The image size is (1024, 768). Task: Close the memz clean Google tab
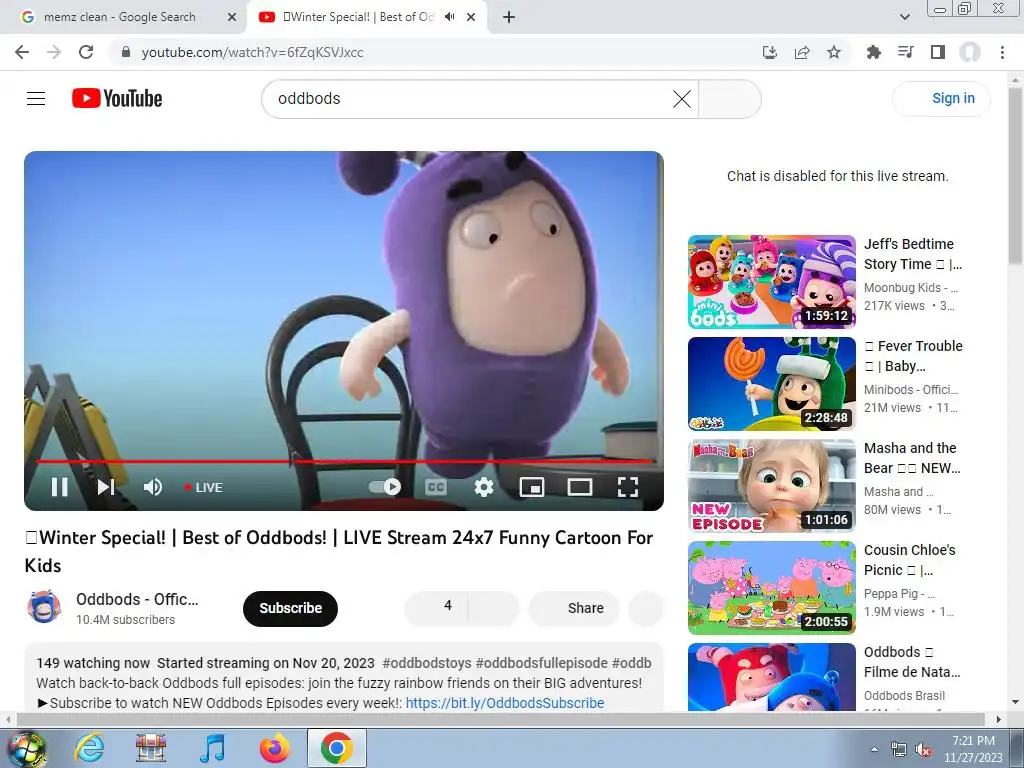tap(232, 18)
